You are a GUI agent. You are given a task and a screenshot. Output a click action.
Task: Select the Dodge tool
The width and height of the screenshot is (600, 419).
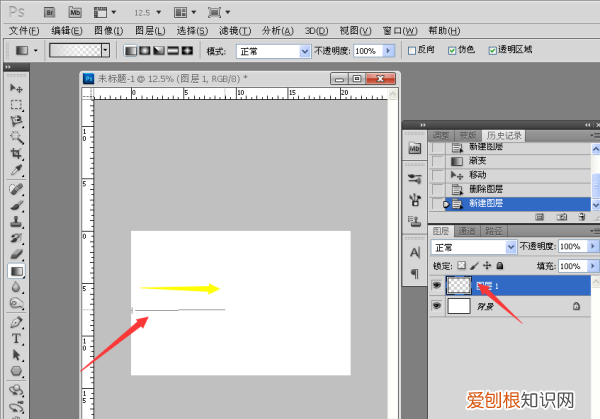point(16,303)
